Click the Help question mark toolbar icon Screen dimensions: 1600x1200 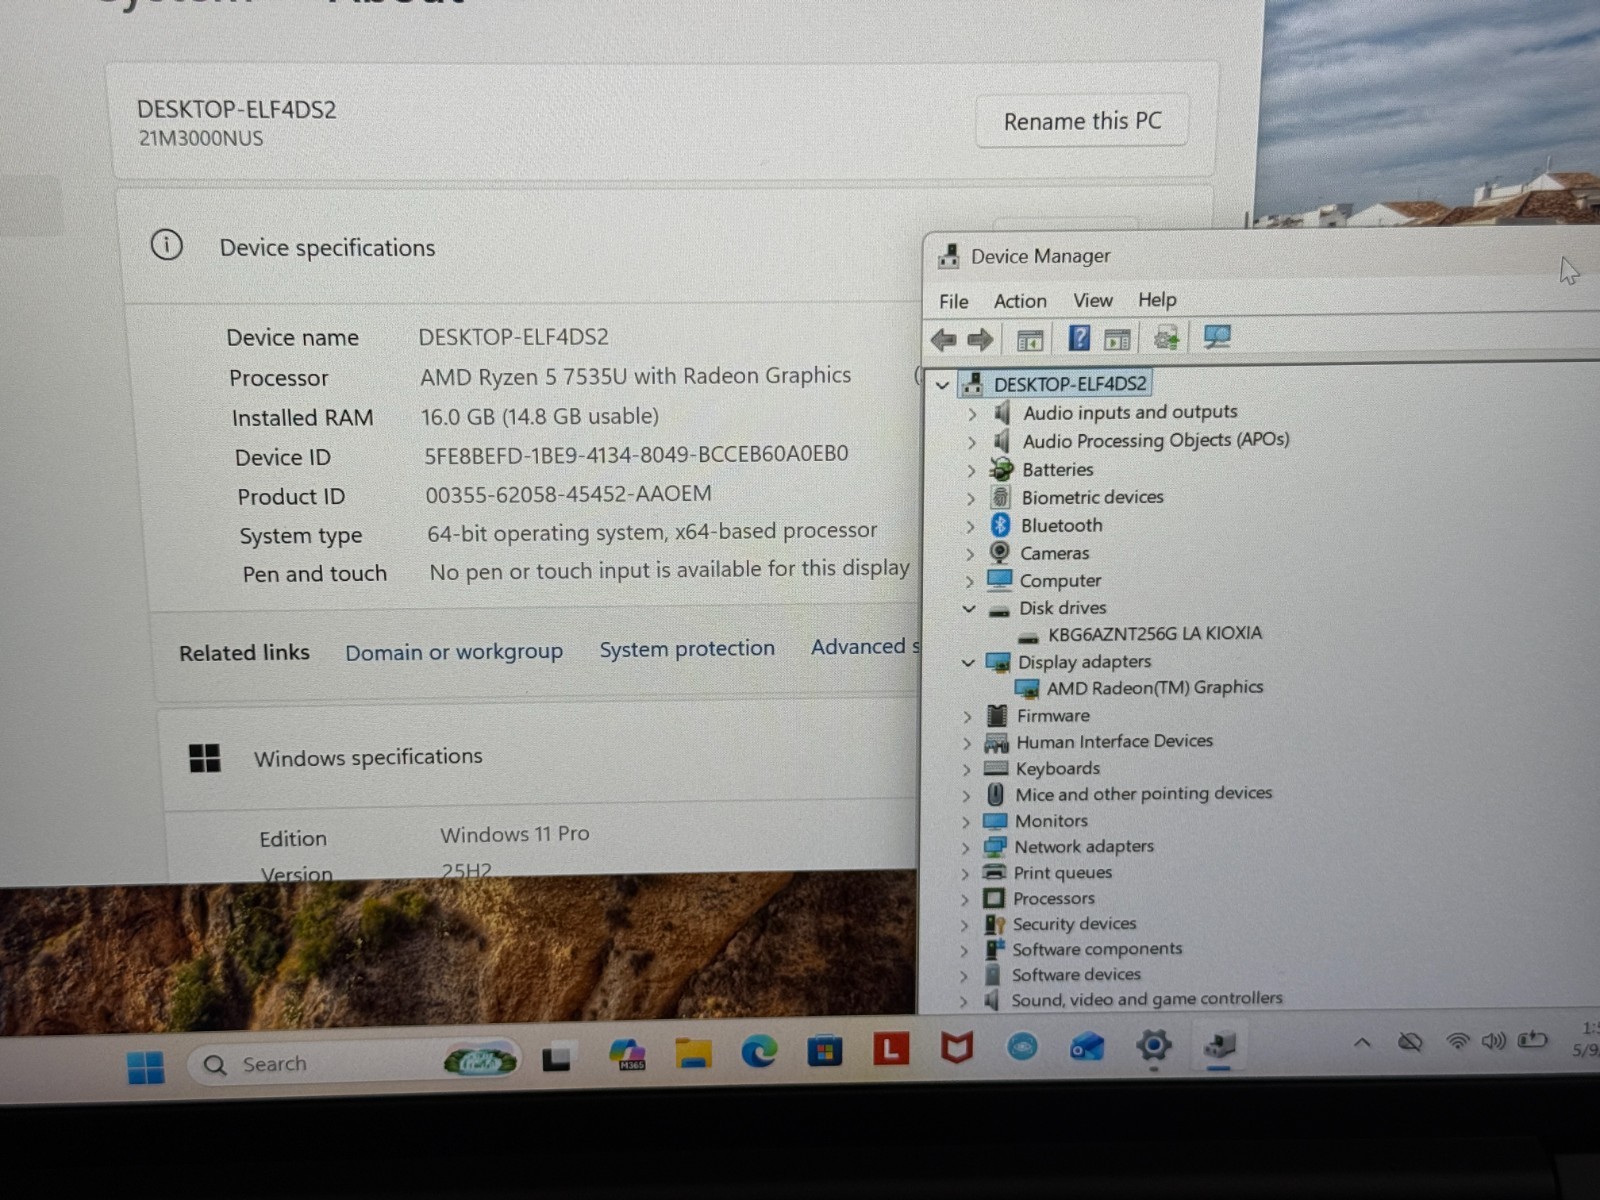(1078, 338)
